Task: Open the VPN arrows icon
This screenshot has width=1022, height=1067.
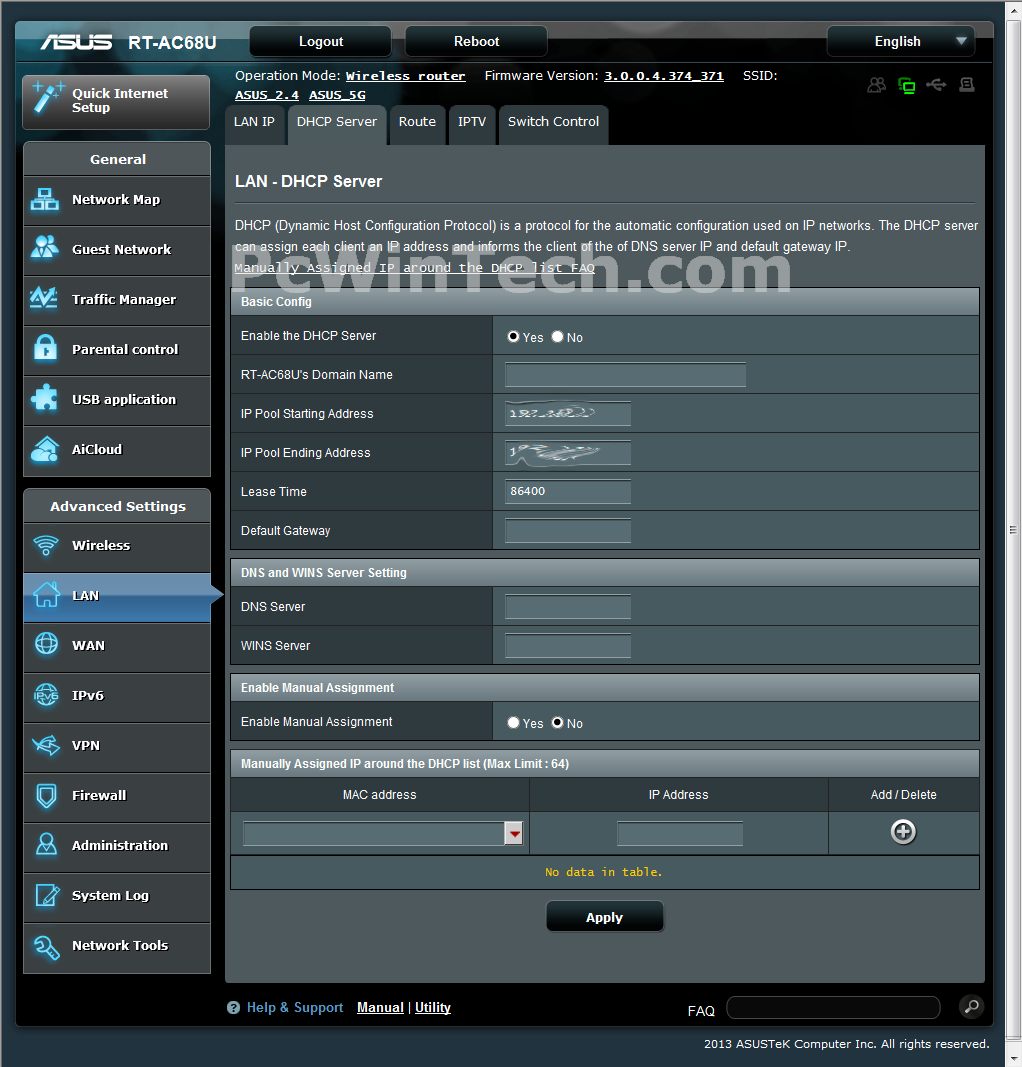Action: [x=46, y=745]
